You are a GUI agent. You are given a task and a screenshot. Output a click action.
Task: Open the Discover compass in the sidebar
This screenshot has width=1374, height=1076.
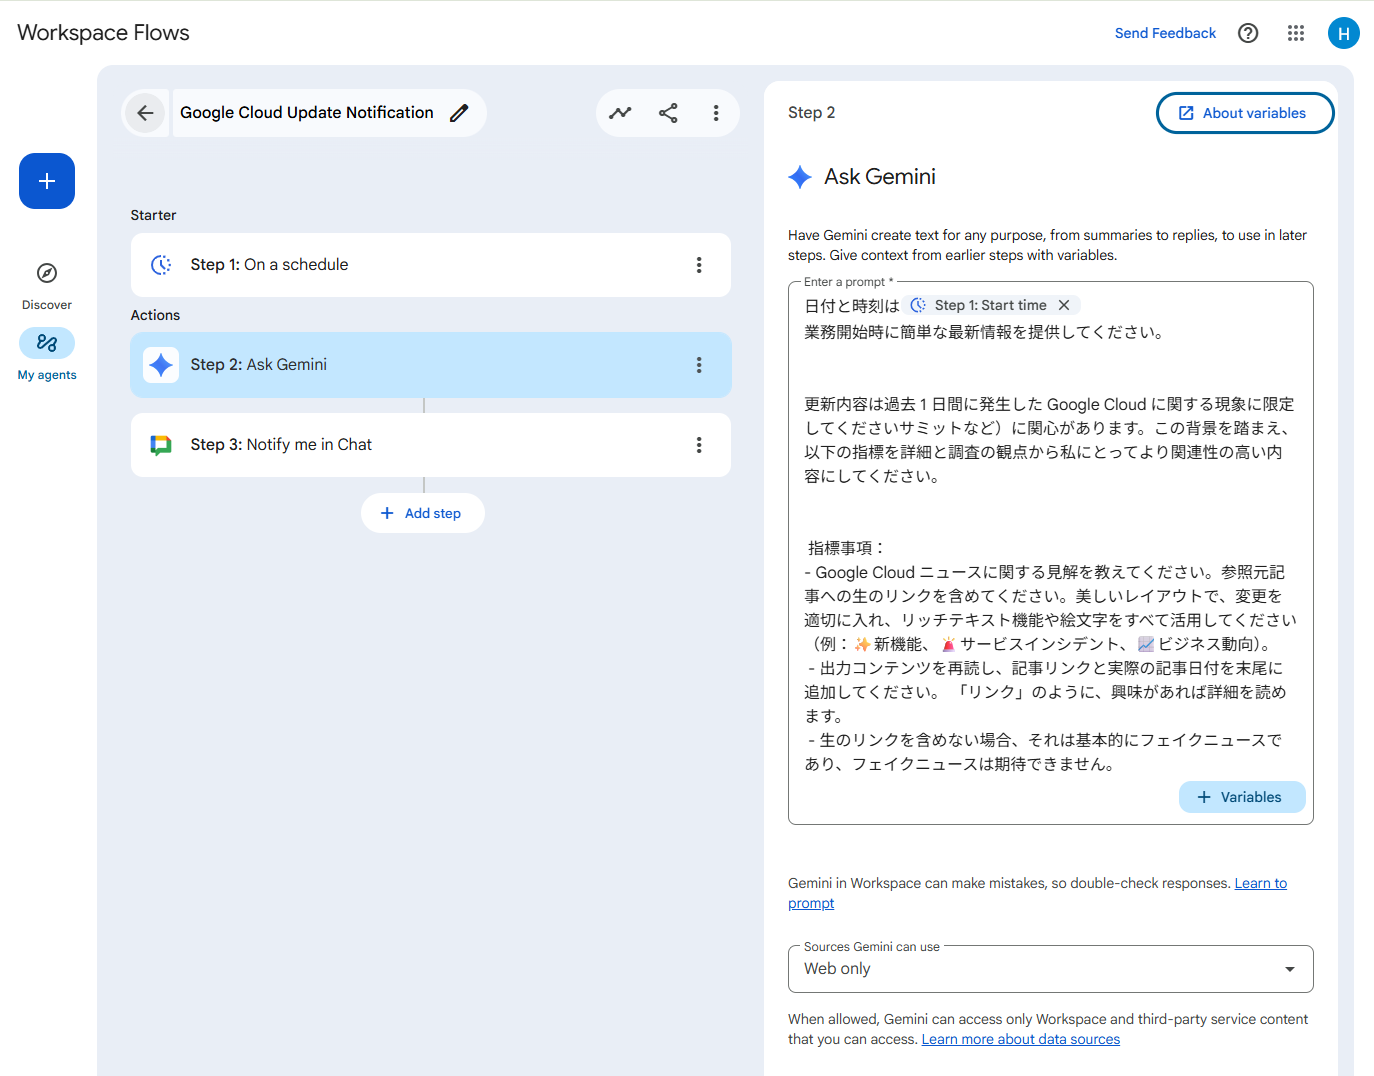(x=47, y=274)
